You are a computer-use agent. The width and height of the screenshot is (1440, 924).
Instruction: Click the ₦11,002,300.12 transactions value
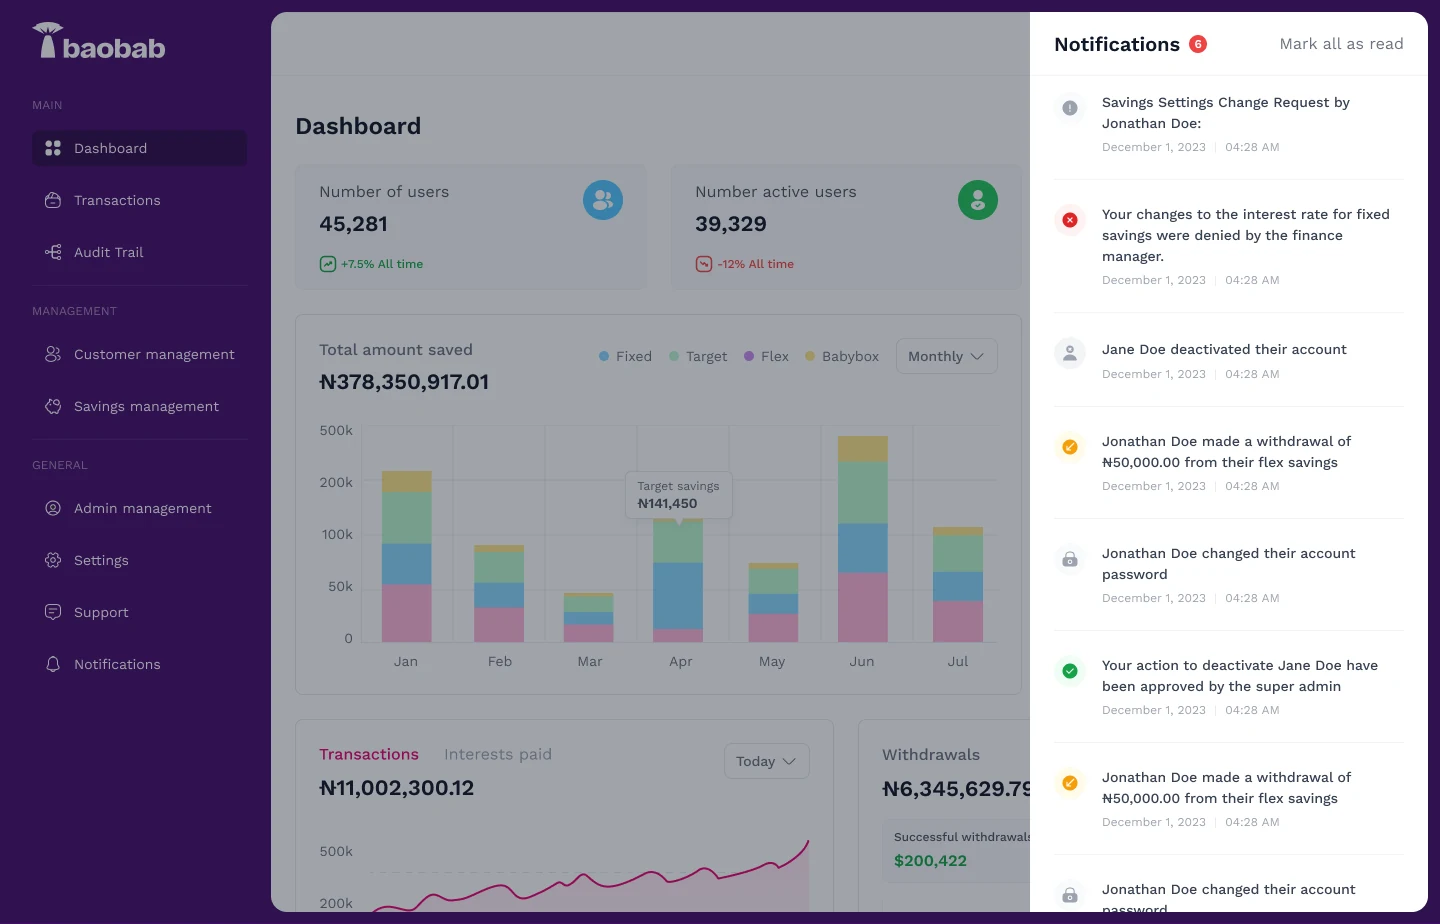click(397, 788)
